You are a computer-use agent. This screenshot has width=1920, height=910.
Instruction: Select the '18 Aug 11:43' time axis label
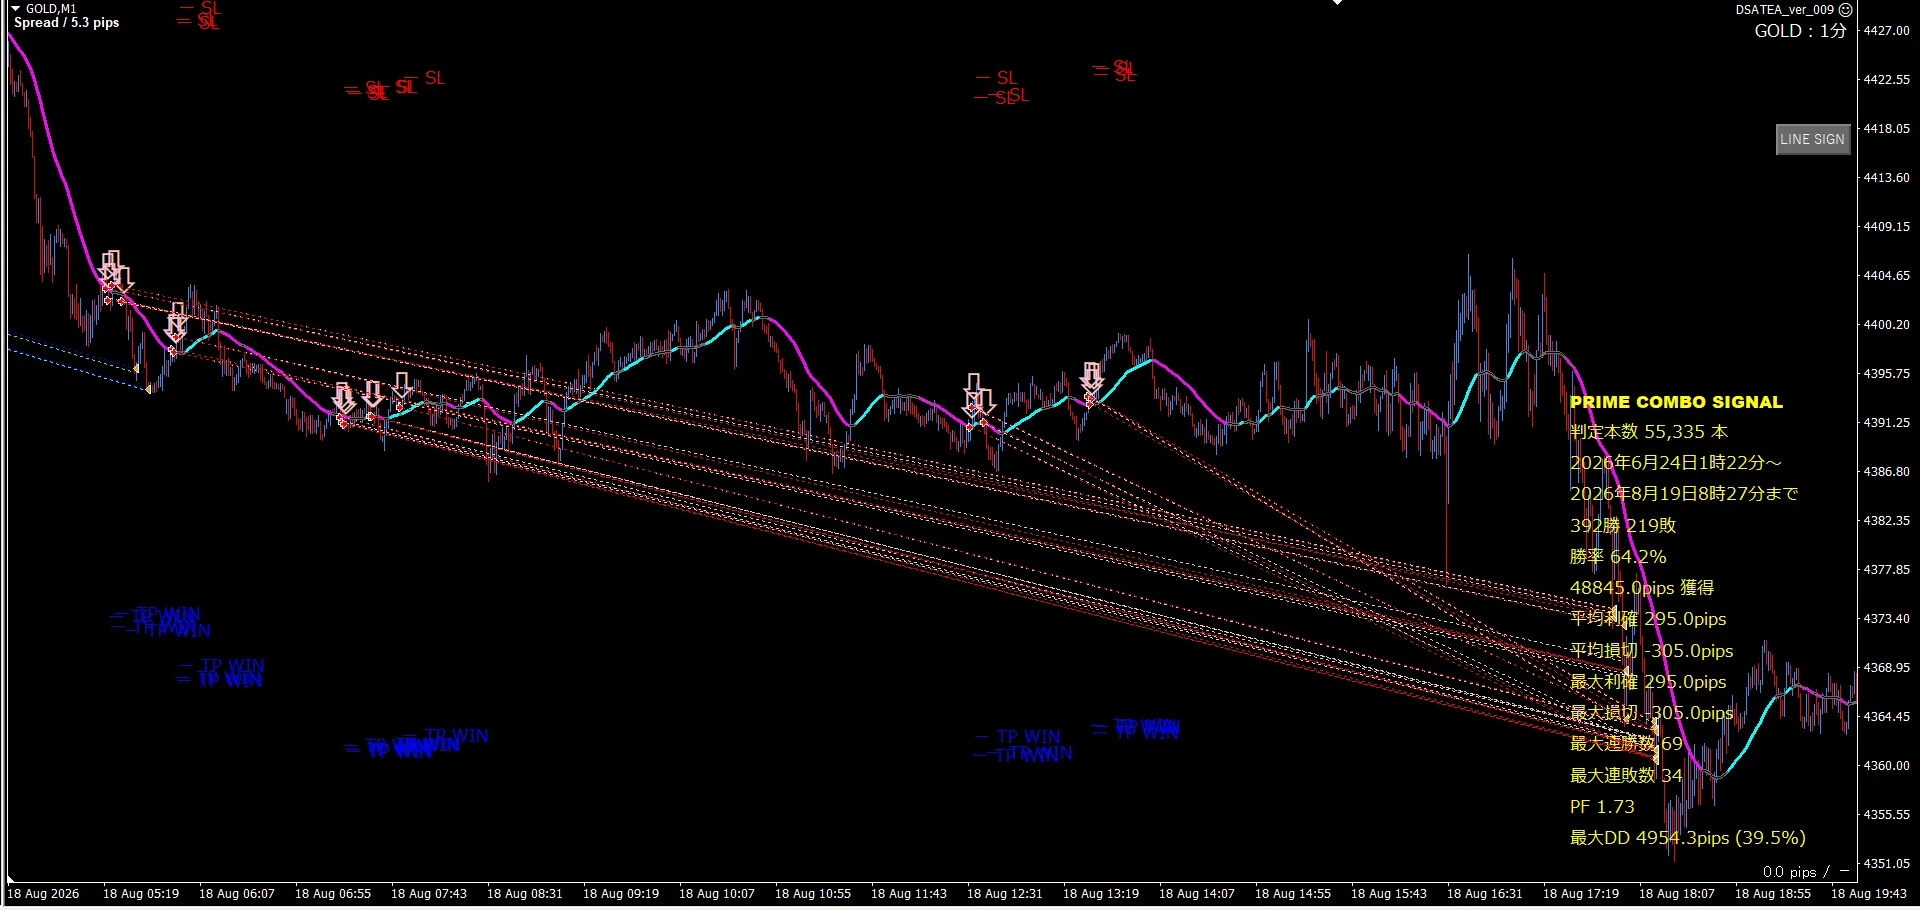tap(909, 894)
